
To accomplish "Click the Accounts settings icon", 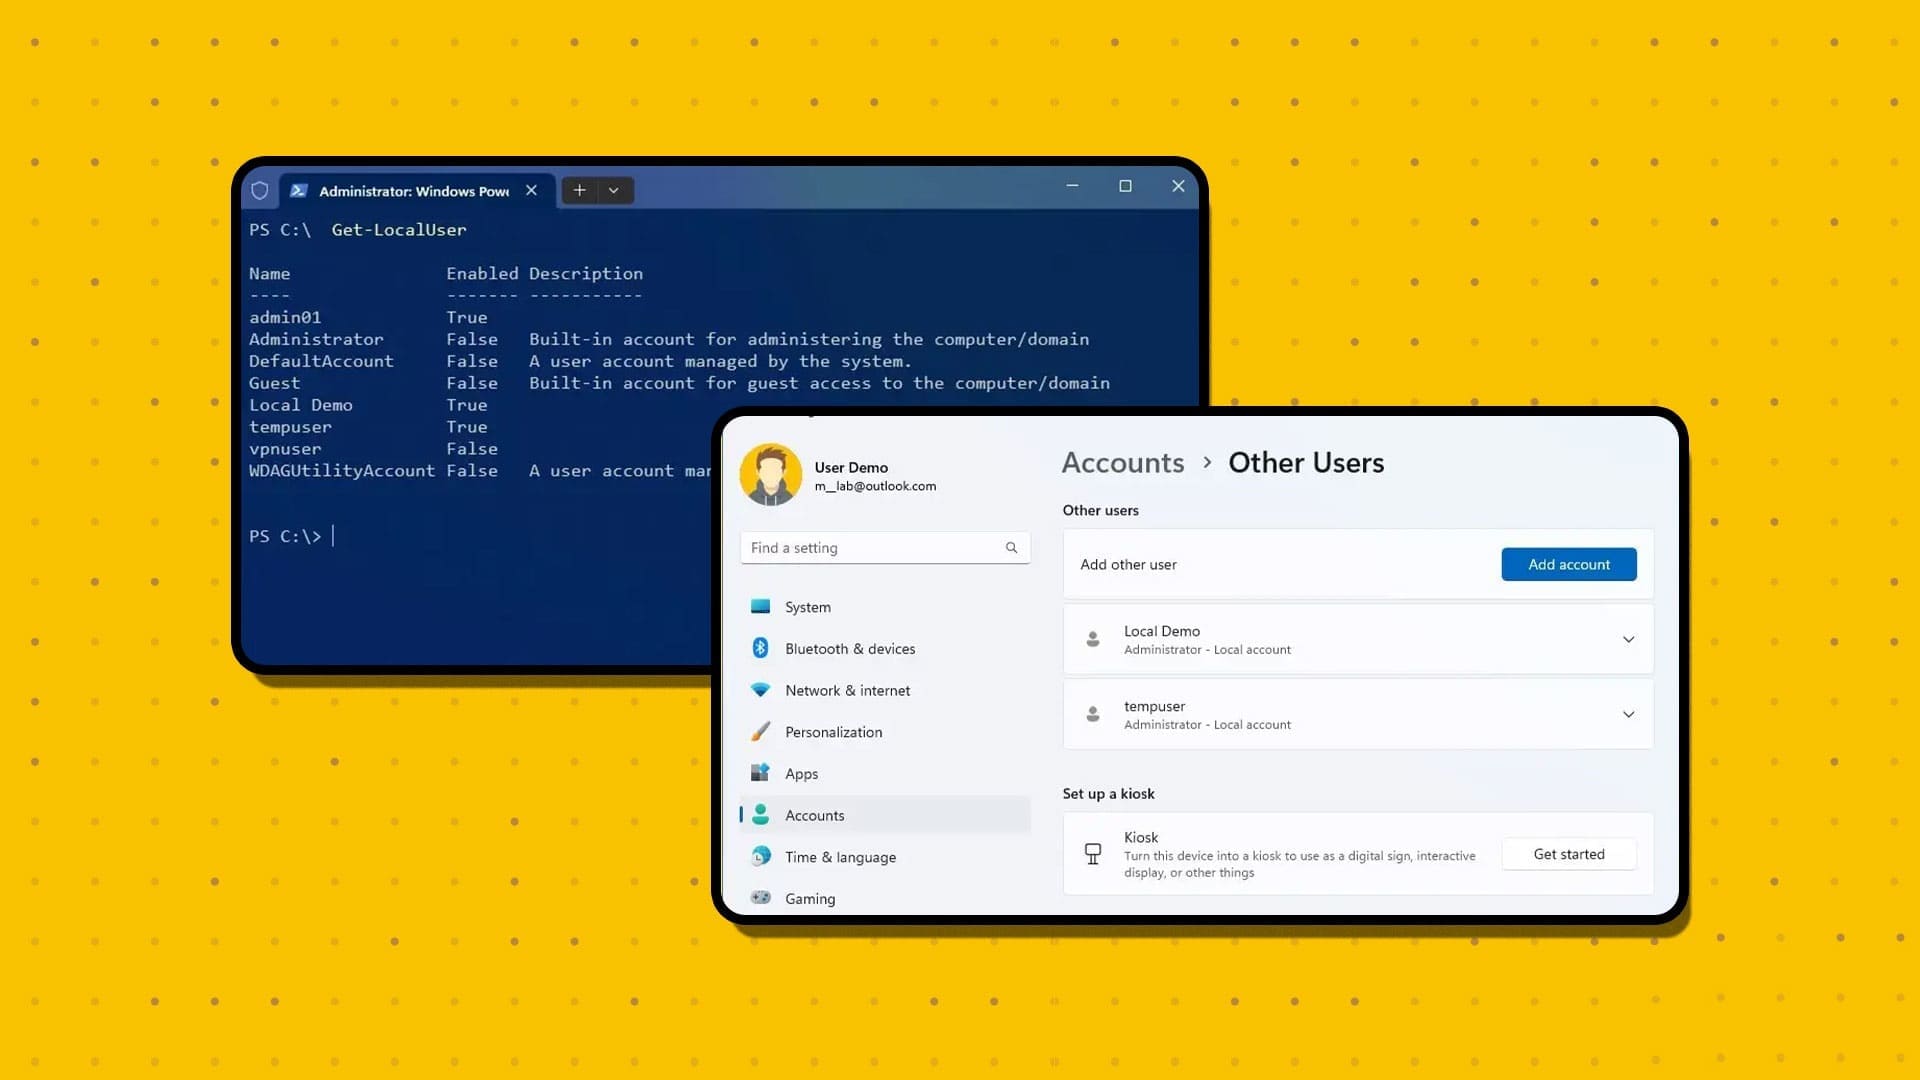I will [761, 814].
